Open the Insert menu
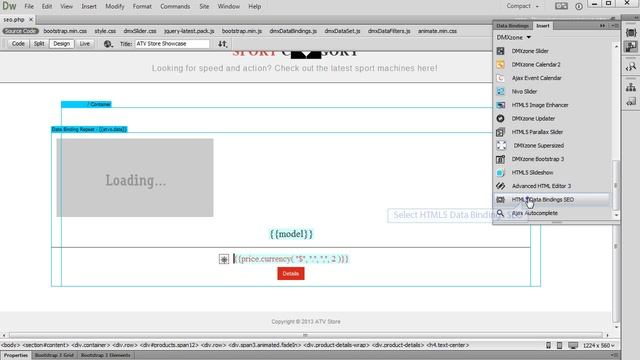The image size is (640, 360). point(89,7)
